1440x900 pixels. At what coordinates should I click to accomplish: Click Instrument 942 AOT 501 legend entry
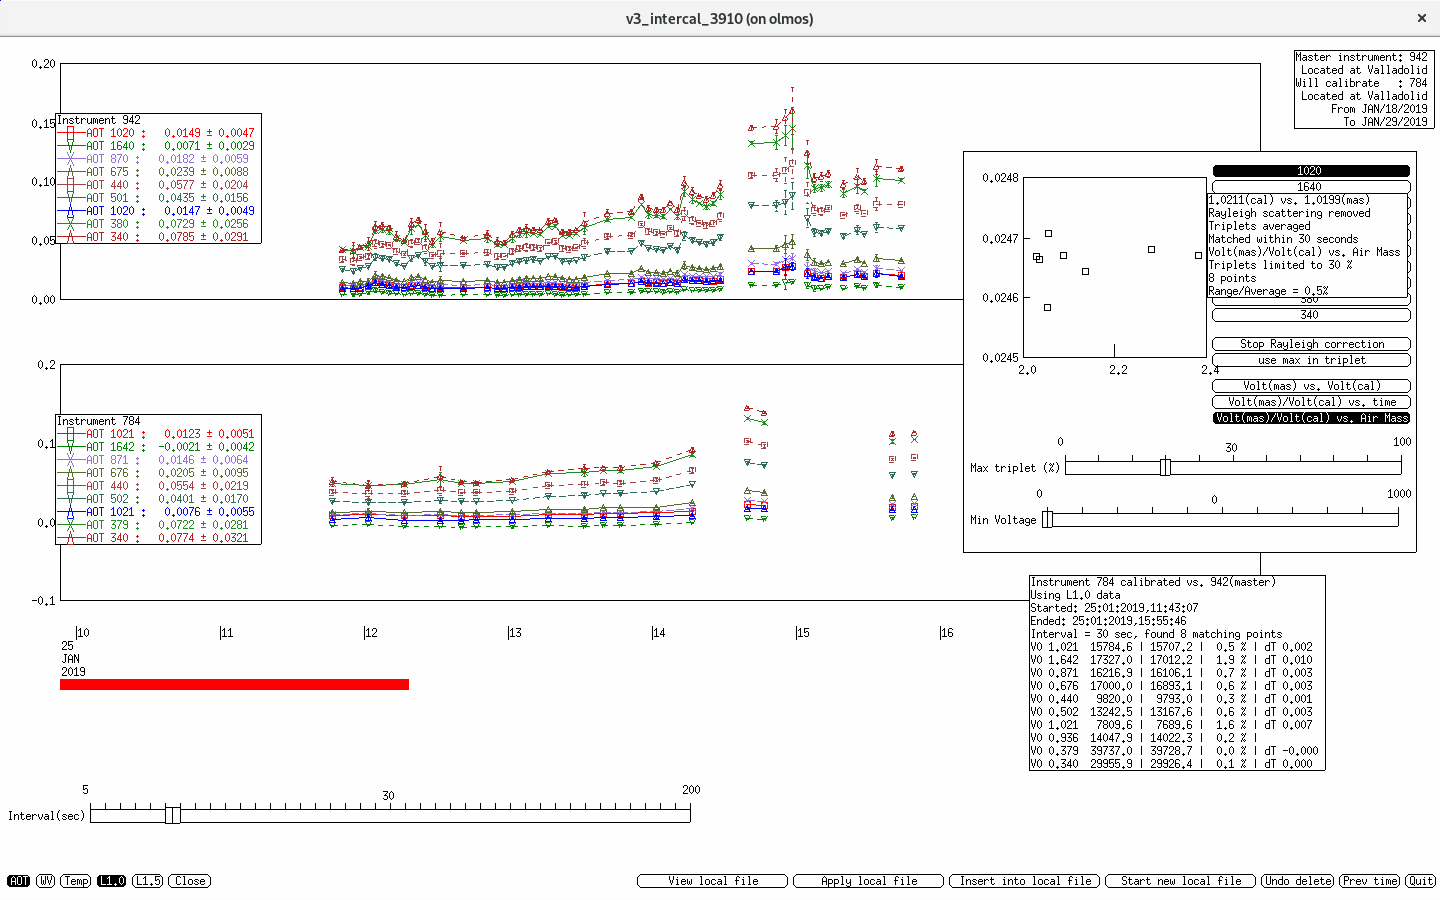pos(158,198)
